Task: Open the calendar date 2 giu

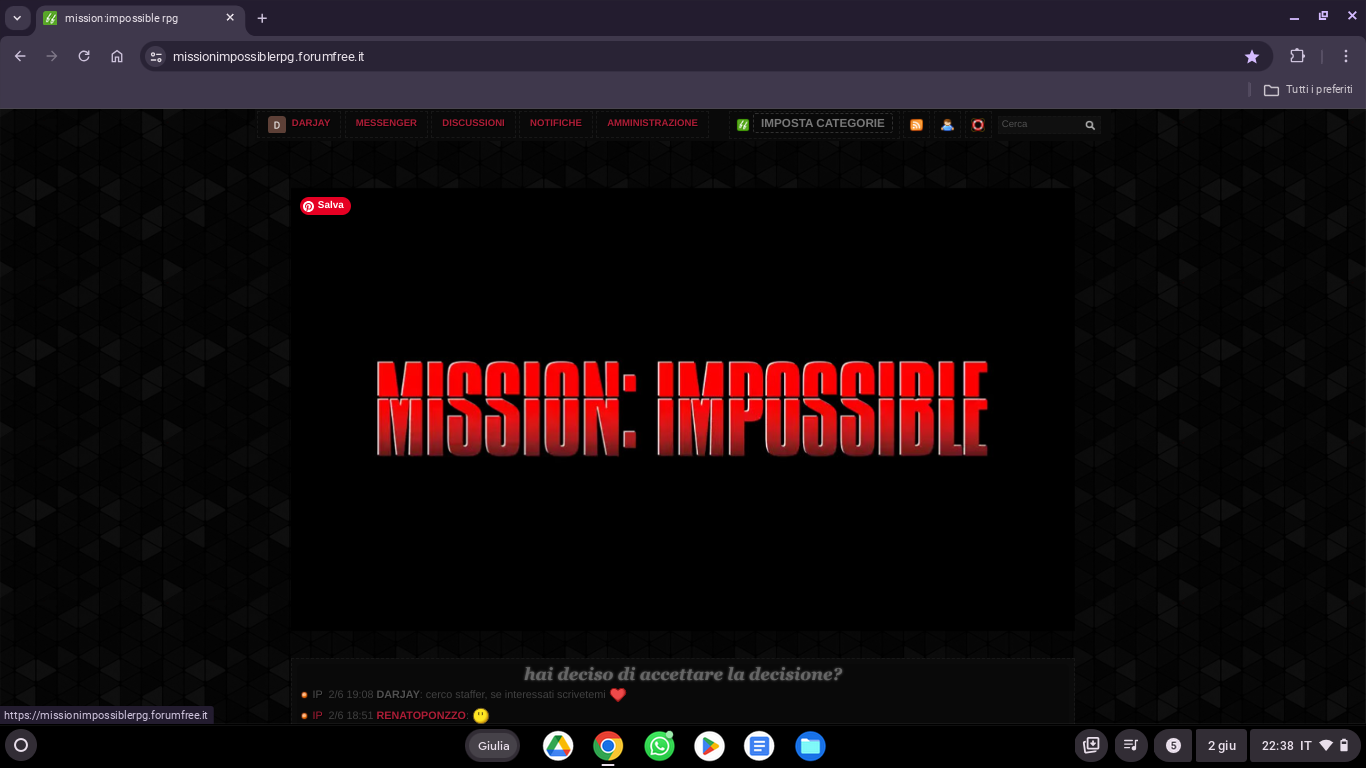Action: pos(1222,745)
